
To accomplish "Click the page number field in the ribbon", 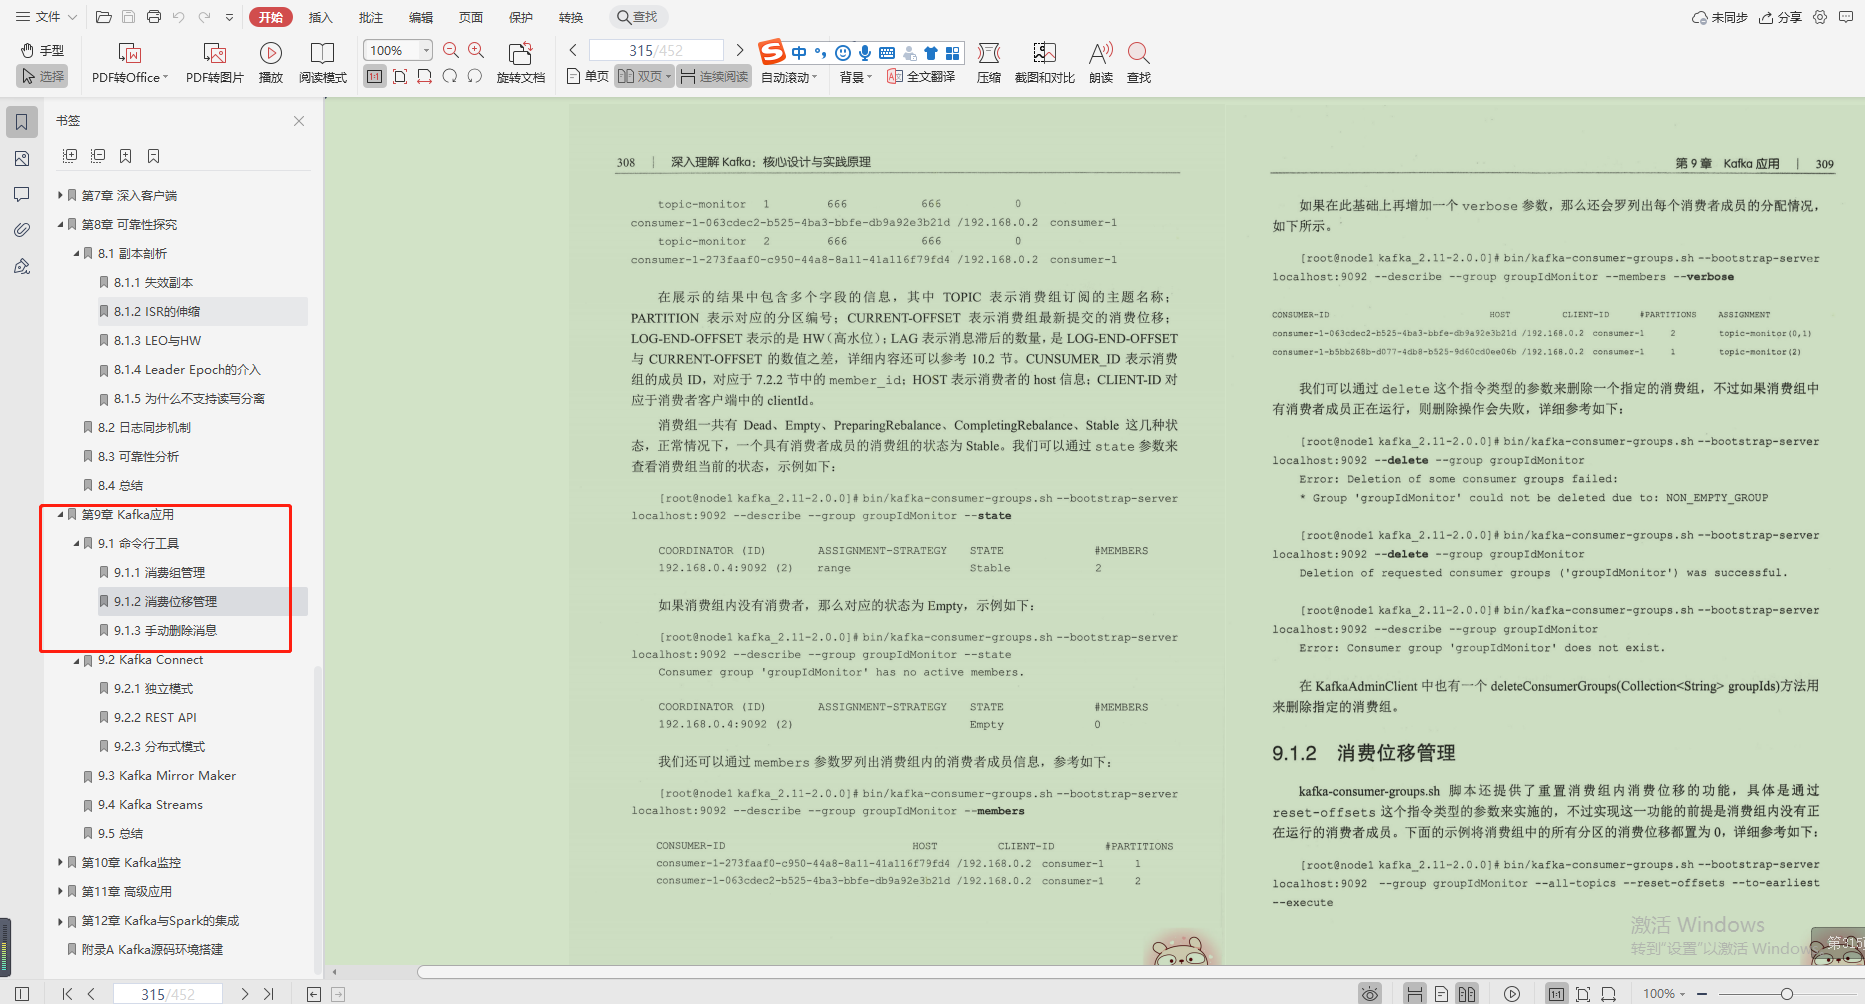I will [656, 50].
